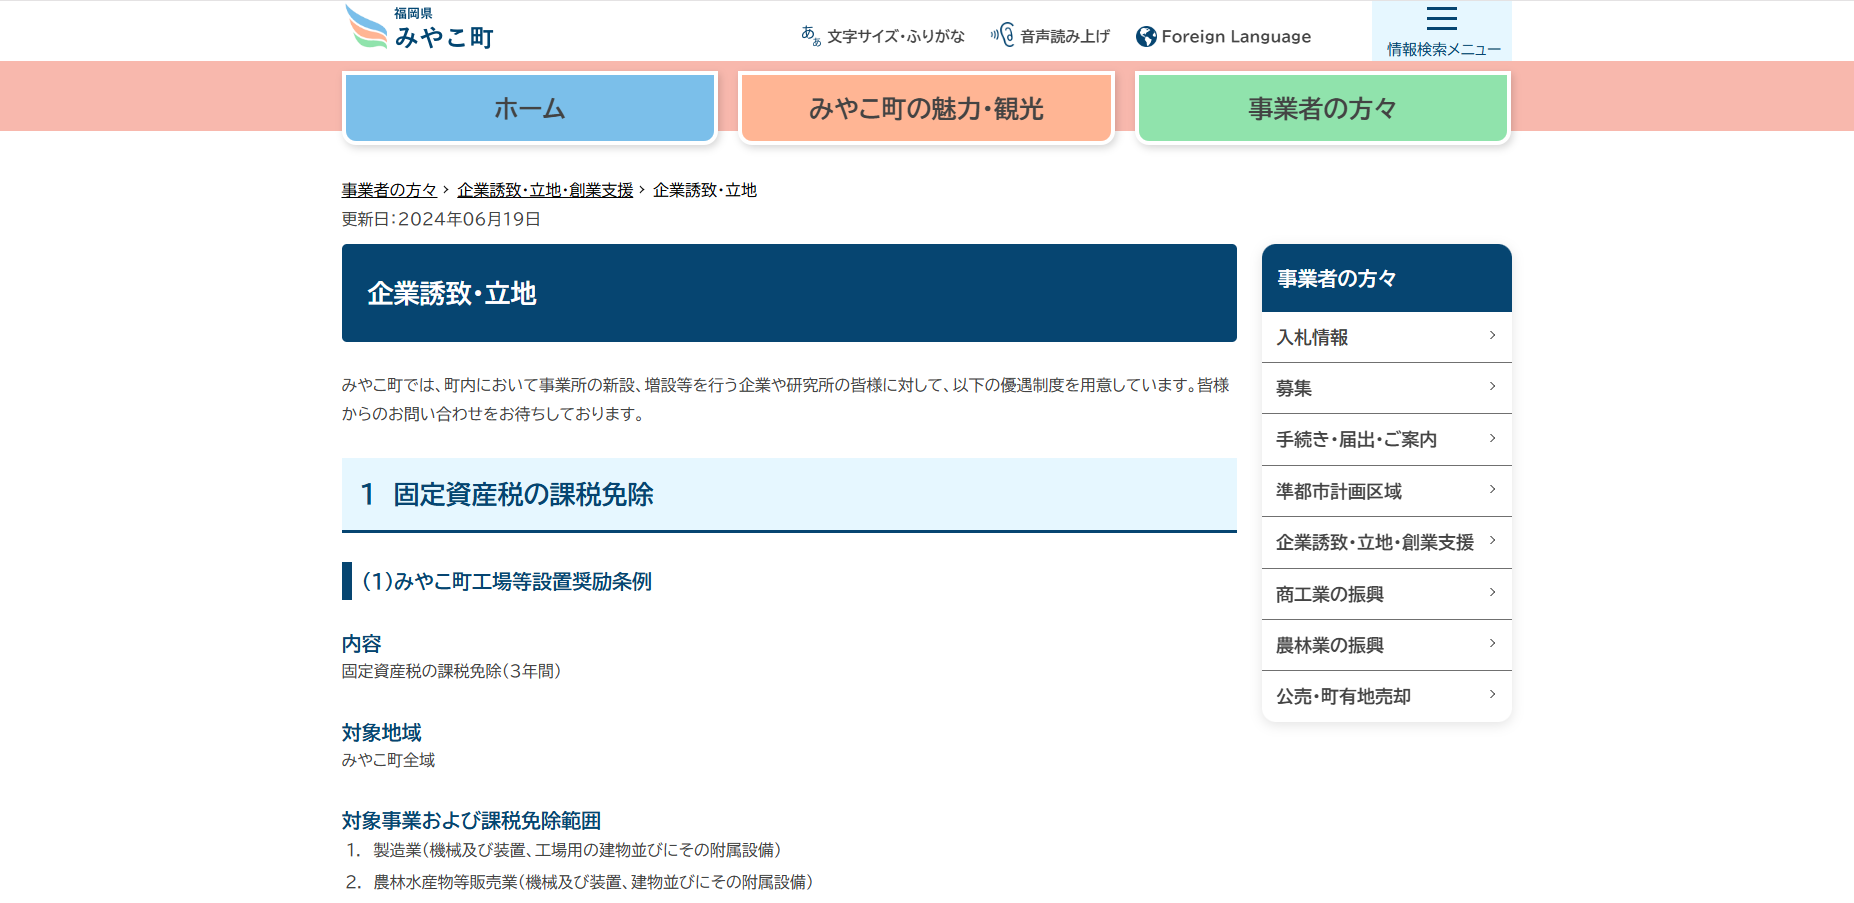
Task: Click the 福岡県 みやこ町 site title
Action: pos(444,29)
